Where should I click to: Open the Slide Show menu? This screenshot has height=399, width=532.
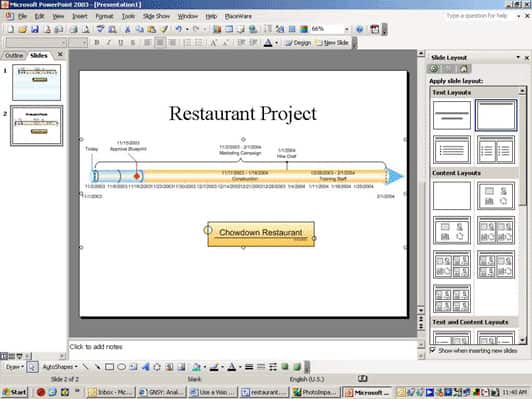click(x=156, y=16)
